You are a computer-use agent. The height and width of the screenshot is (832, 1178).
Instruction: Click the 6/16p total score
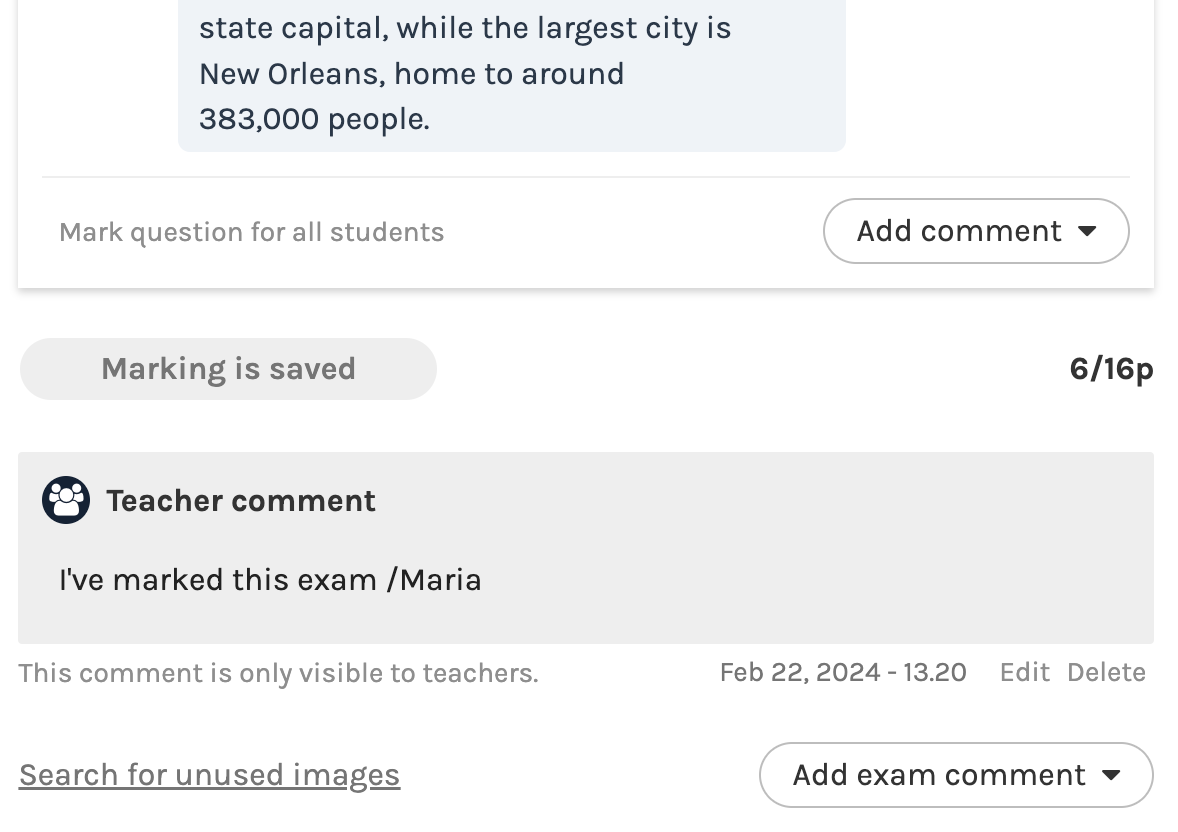click(x=1111, y=369)
